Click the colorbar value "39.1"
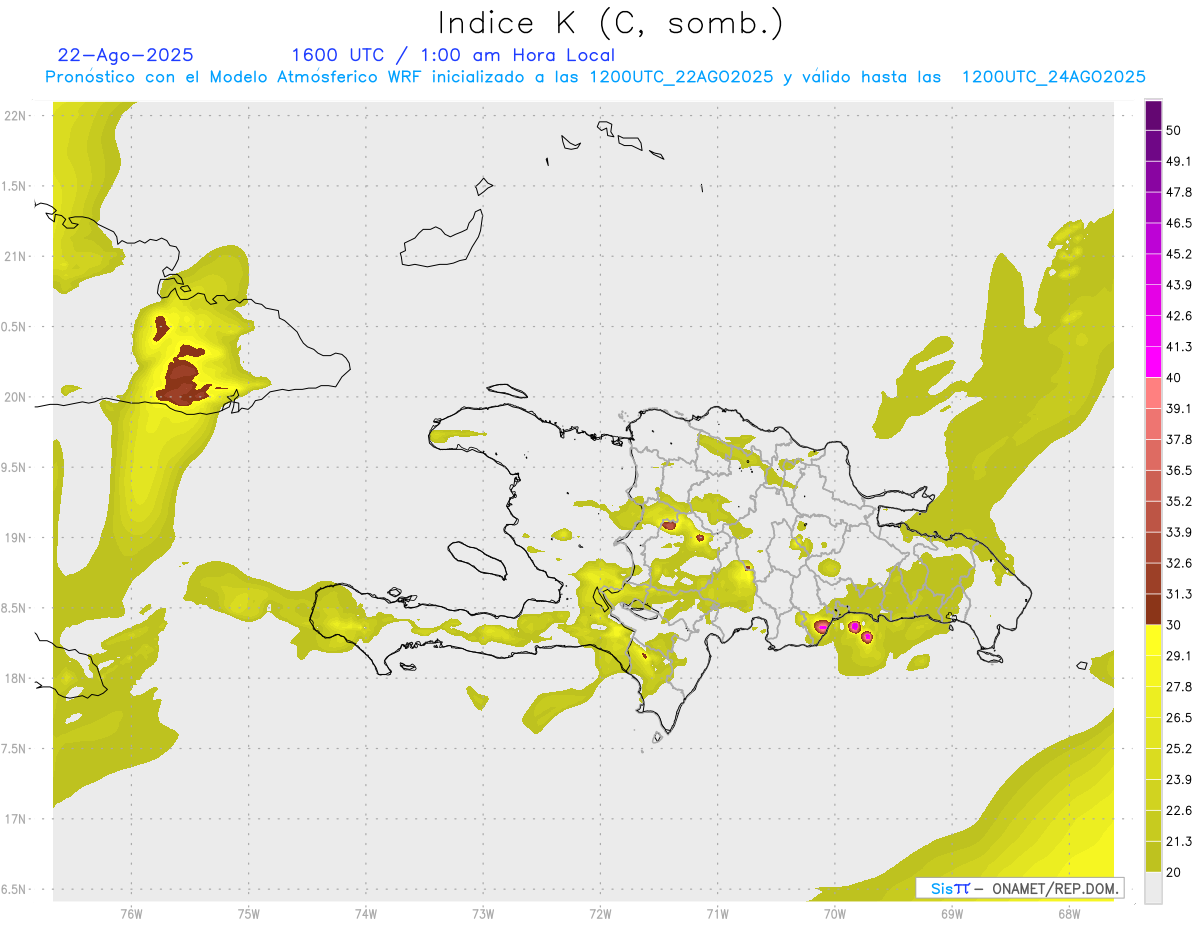The height and width of the screenshot is (927, 1200). tap(1179, 409)
